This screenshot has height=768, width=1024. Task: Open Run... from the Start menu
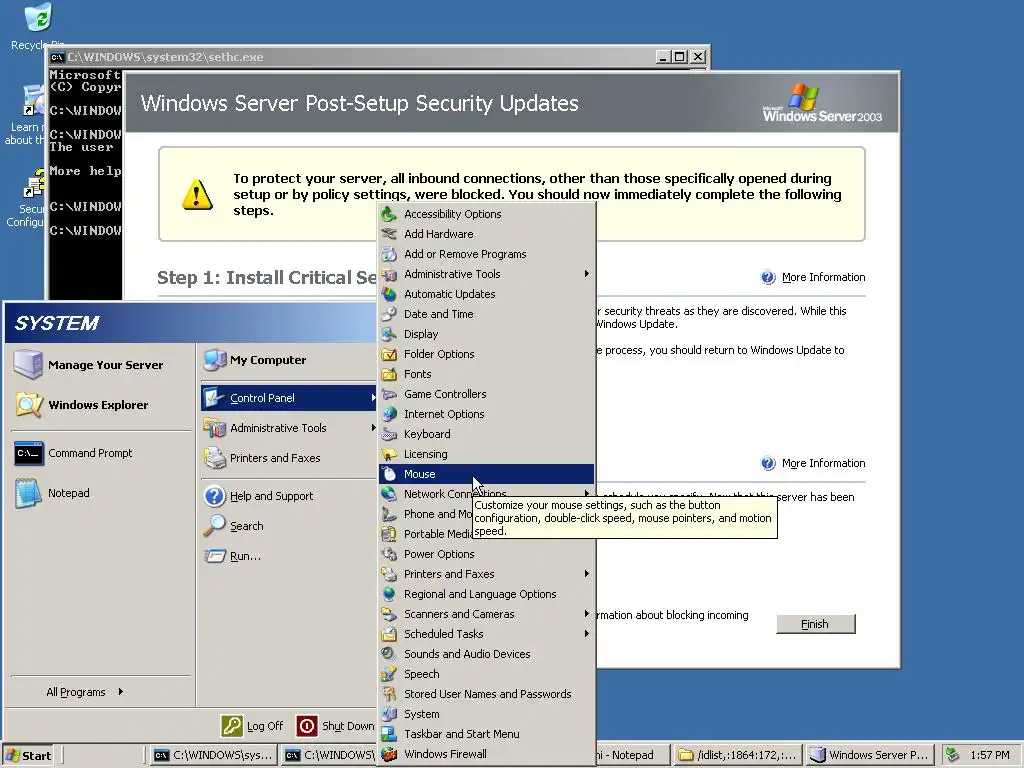[289, 556]
